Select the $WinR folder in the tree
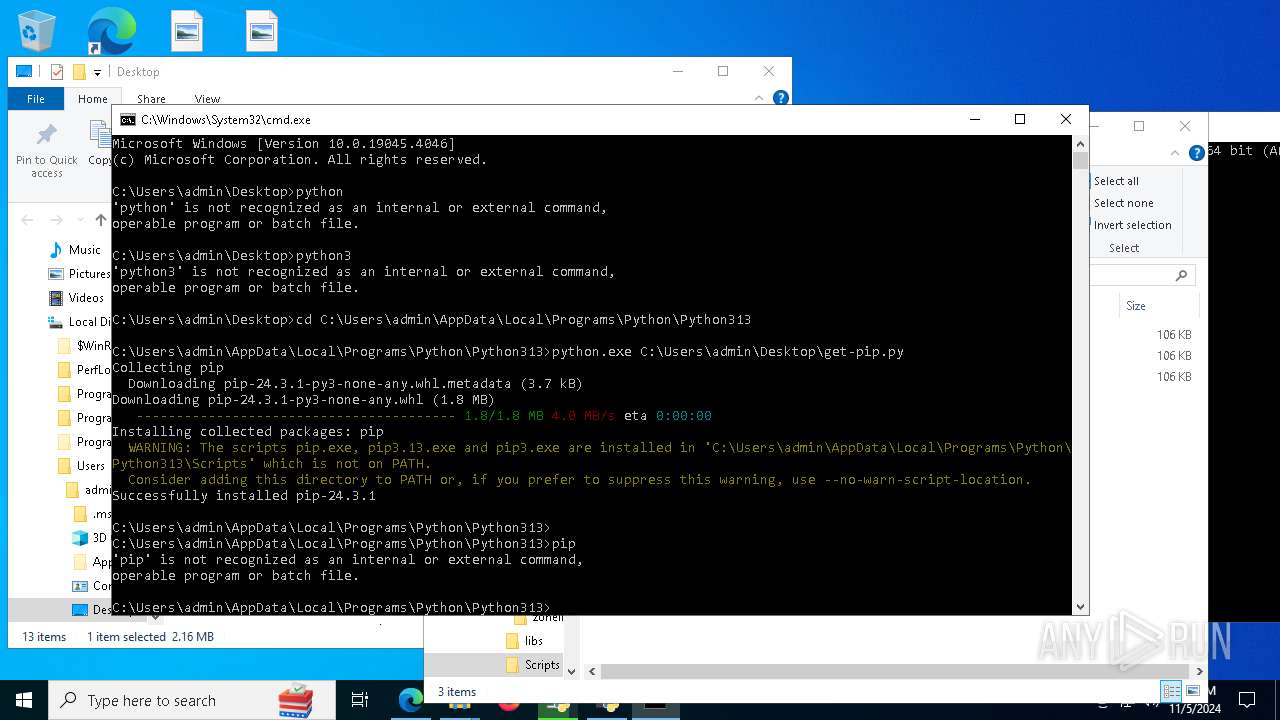 point(84,346)
